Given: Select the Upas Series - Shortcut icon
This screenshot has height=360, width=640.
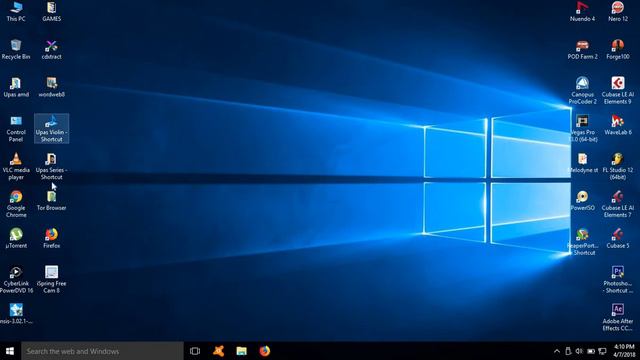Looking at the screenshot, I should coord(51,167).
